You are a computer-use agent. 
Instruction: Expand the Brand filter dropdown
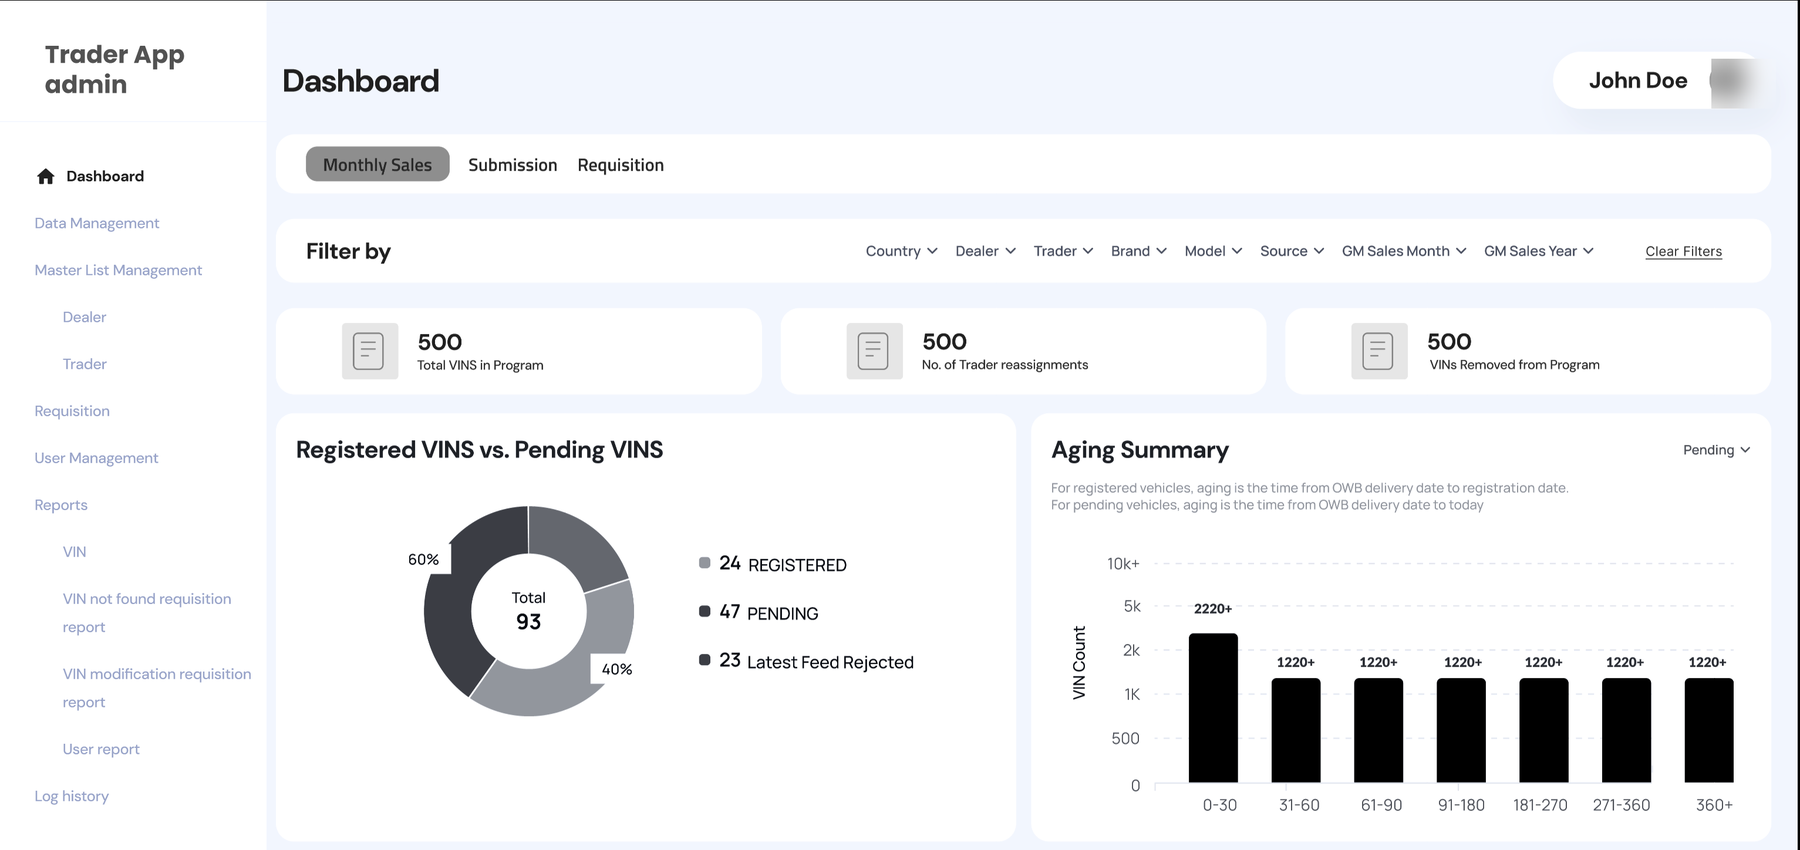[1138, 251]
